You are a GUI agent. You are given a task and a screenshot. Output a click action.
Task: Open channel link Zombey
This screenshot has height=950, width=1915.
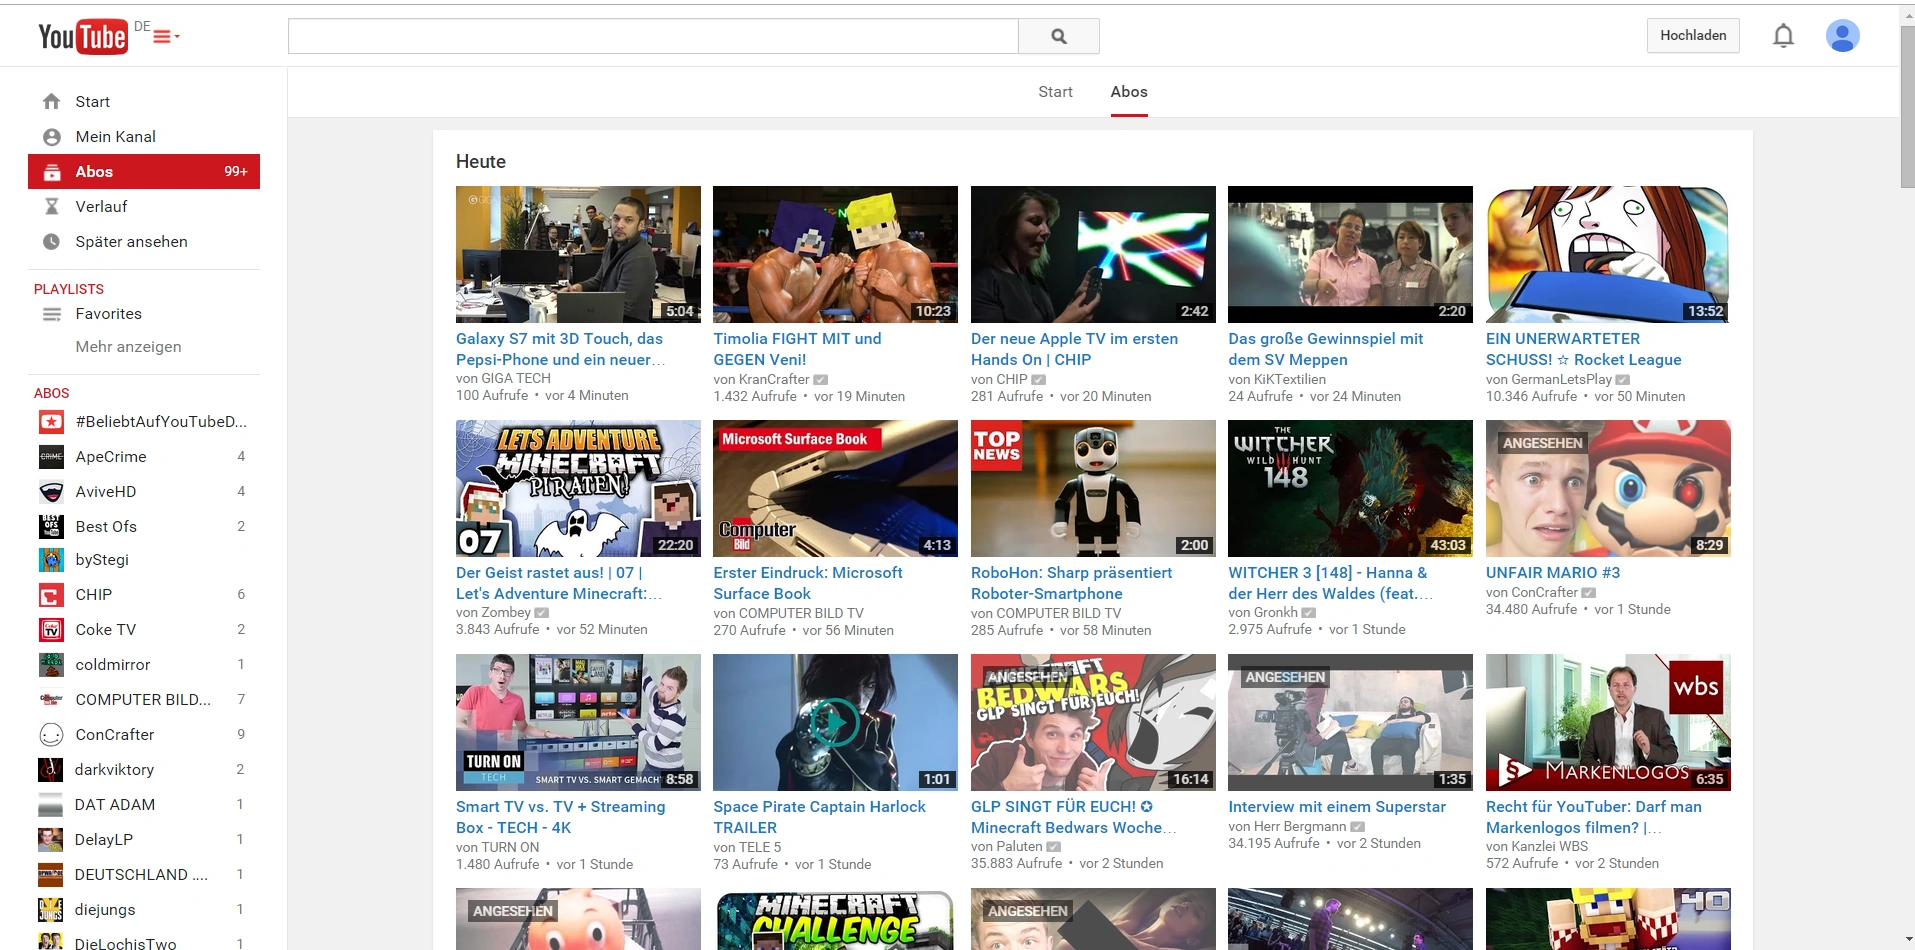click(506, 613)
